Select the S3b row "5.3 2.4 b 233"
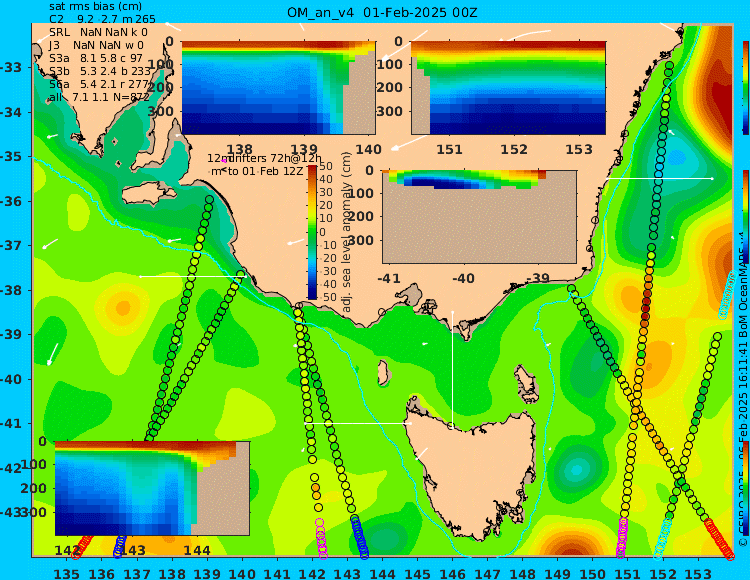The height and width of the screenshot is (580, 750). [100, 71]
